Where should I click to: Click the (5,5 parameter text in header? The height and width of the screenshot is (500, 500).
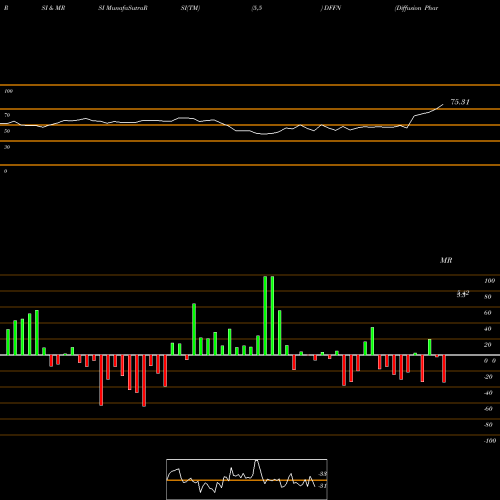click(257, 8)
